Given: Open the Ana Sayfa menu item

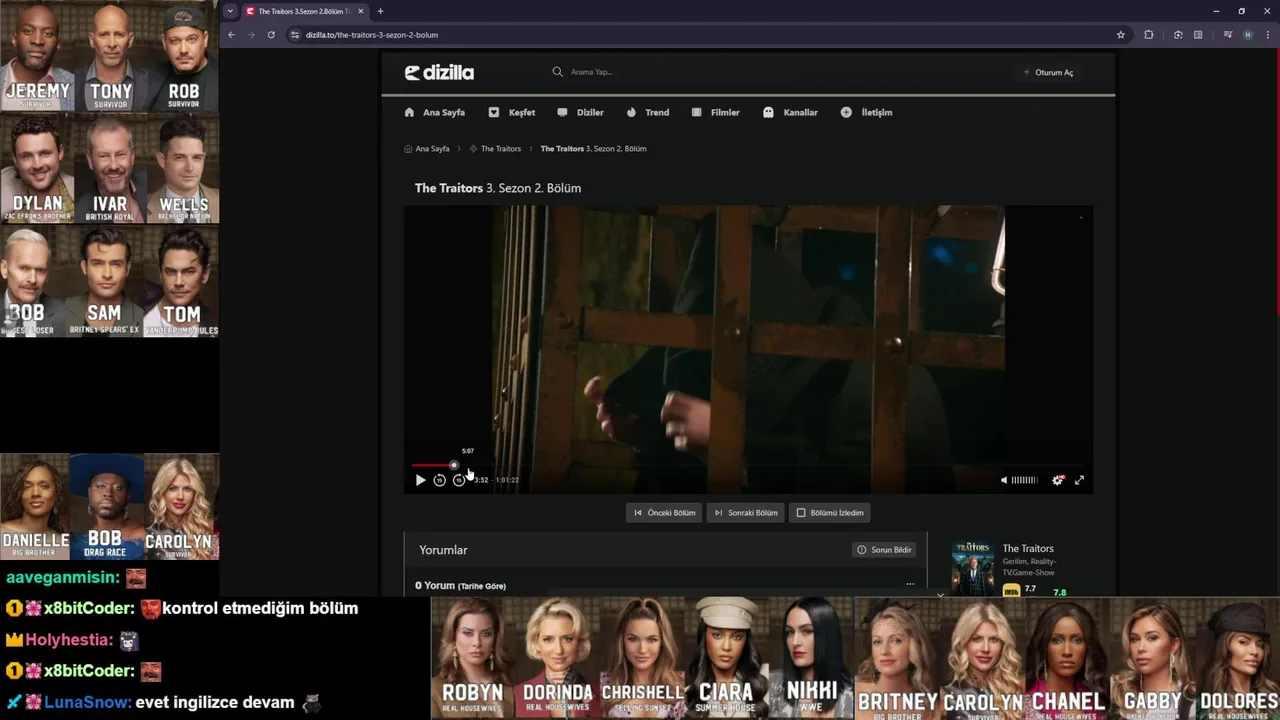Looking at the screenshot, I should click(x=435, y=113).
